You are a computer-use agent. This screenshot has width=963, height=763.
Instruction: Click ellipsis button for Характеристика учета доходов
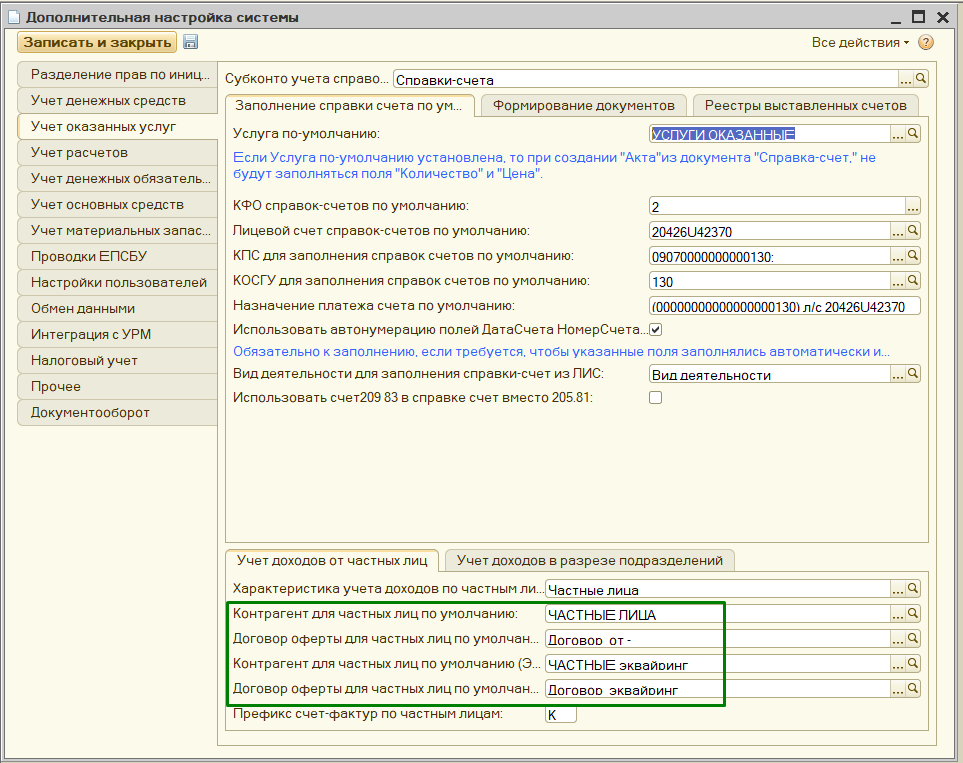pyautogui.click(x=898, y=589)
